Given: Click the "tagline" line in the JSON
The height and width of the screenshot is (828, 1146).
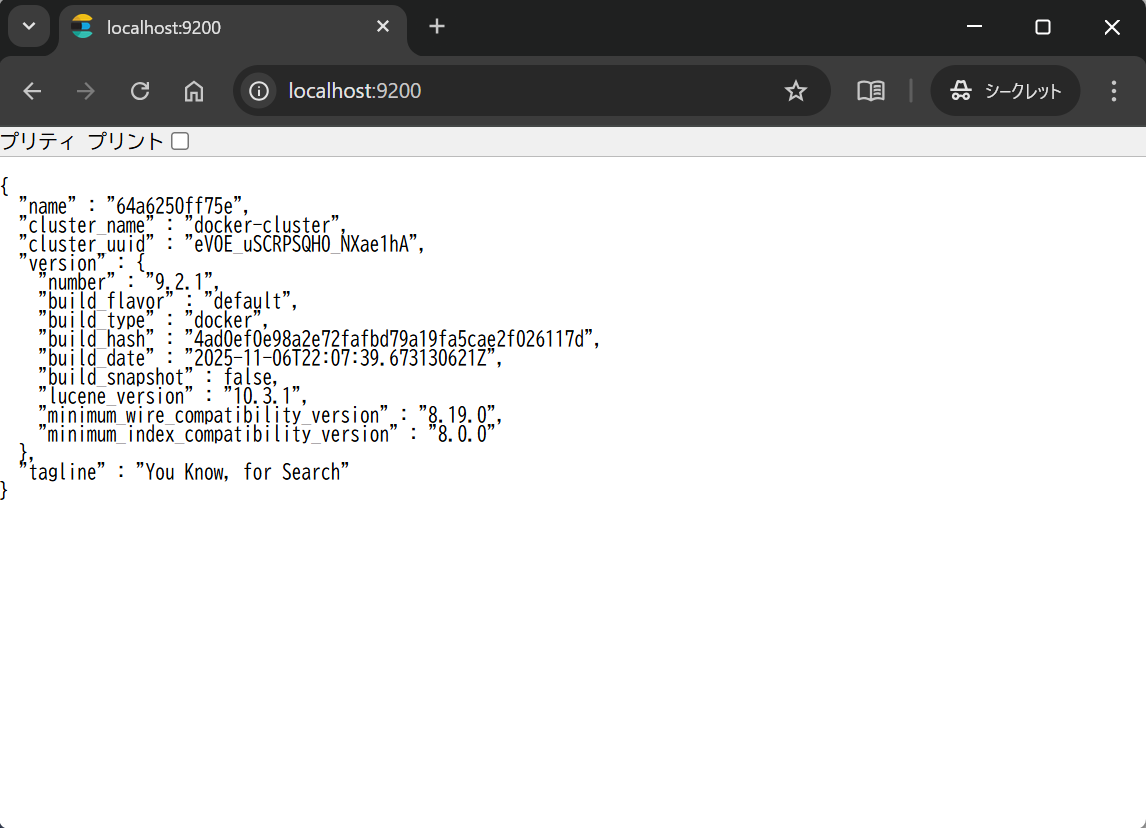Looking at the screenshot, I should pos(184,472).
